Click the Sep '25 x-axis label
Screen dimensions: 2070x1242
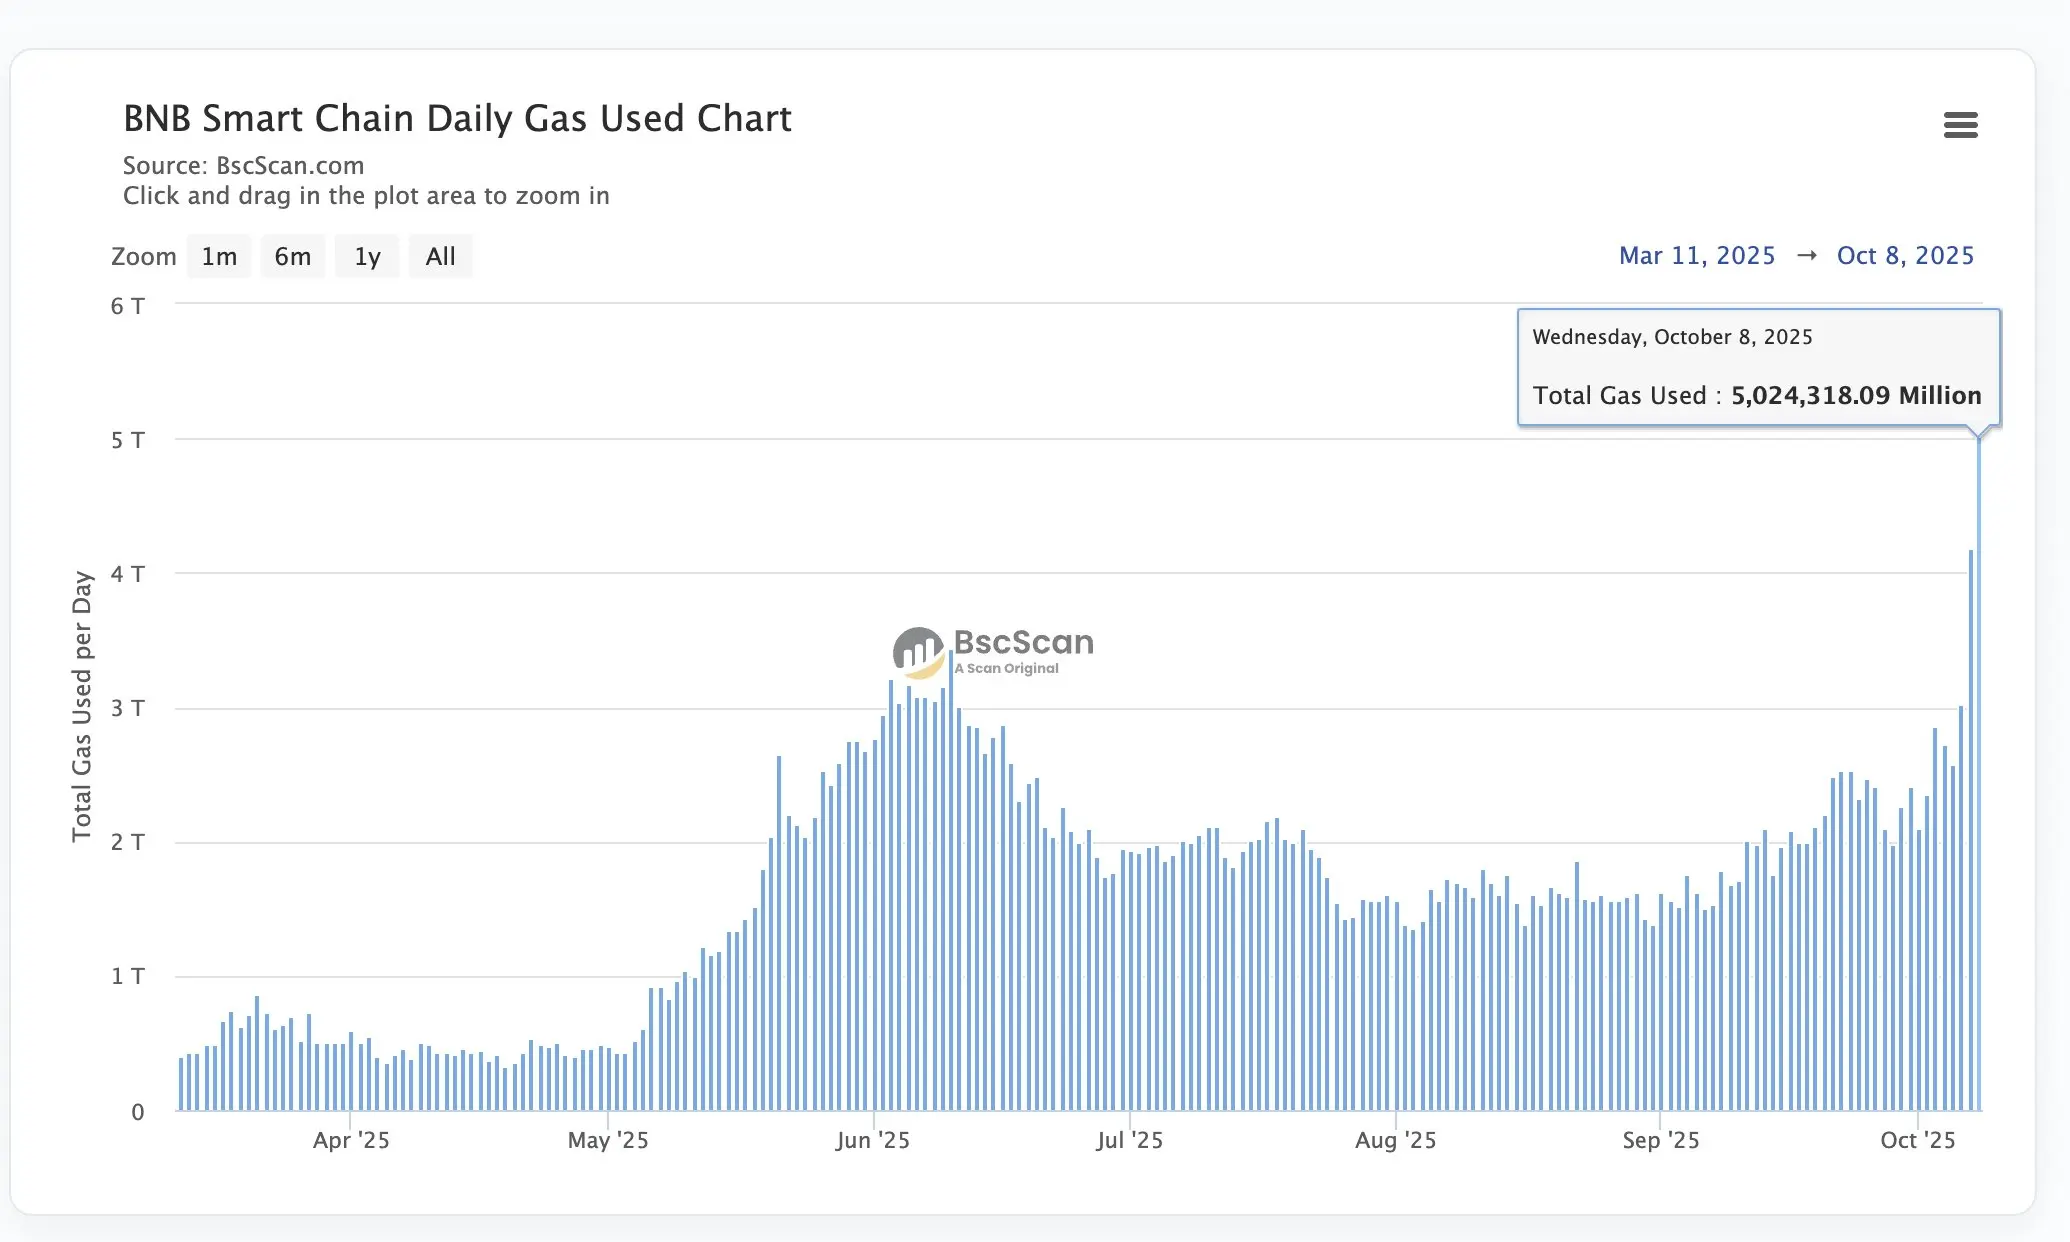coord(1660,1140)
